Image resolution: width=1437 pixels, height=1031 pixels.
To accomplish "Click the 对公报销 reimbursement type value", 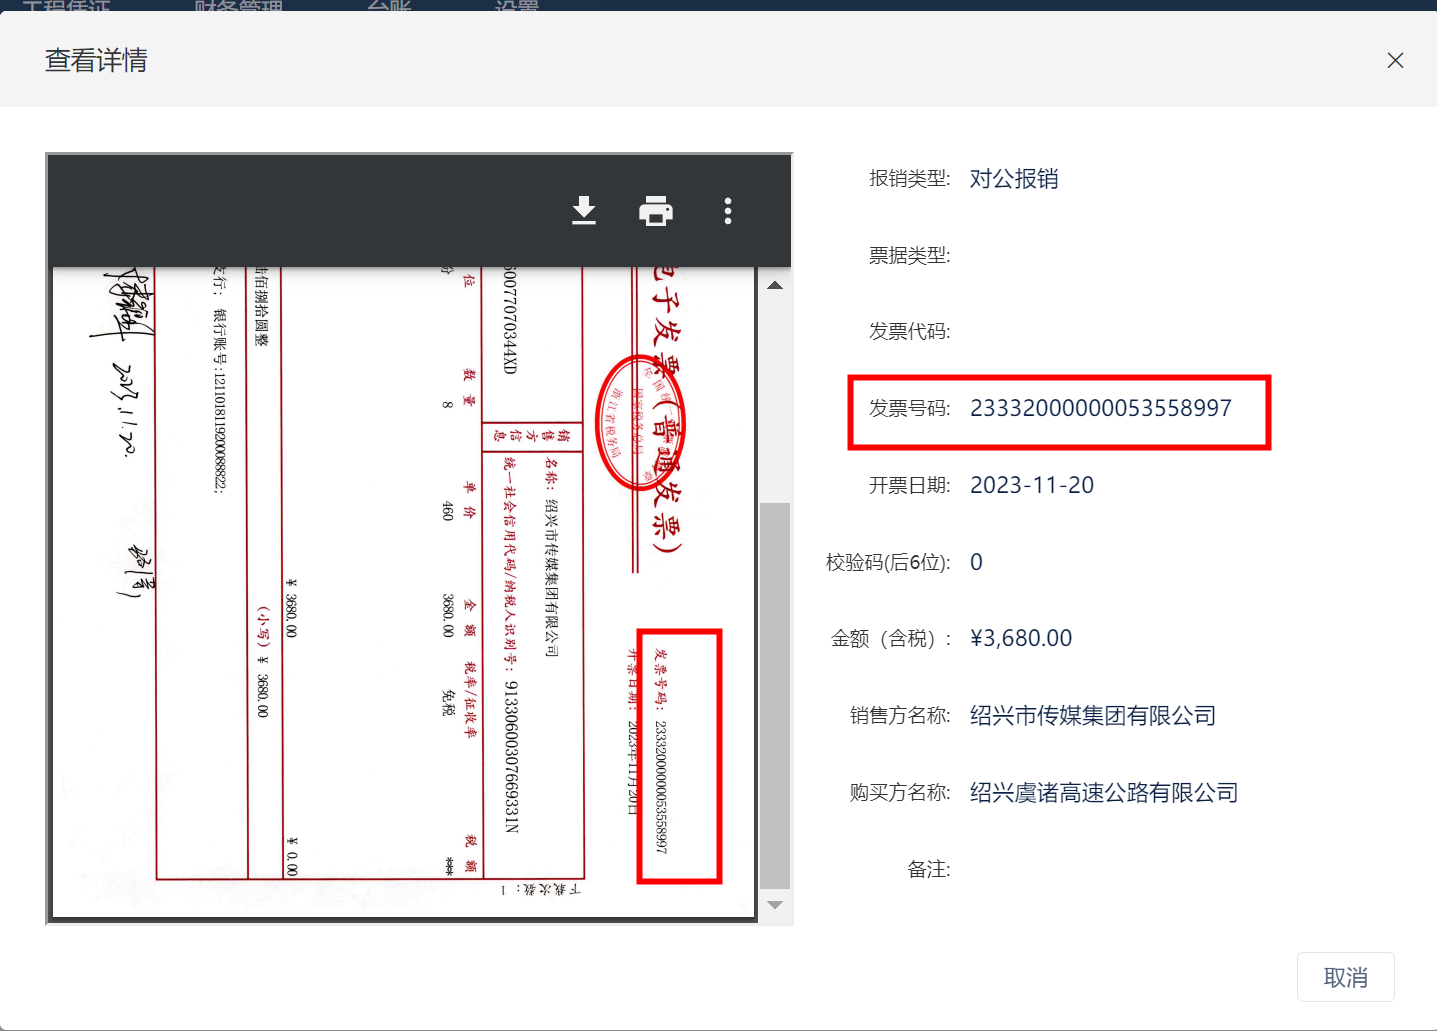I will click(x=1014, y=178).
